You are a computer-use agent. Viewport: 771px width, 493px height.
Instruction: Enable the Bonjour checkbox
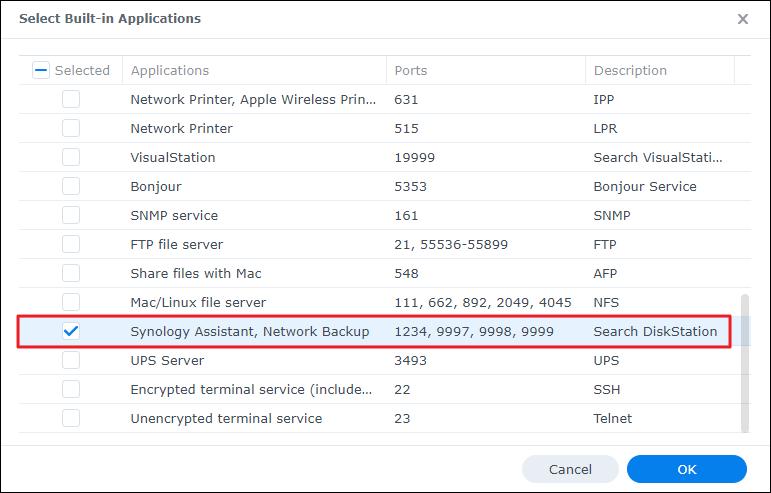tap(71, 186)
